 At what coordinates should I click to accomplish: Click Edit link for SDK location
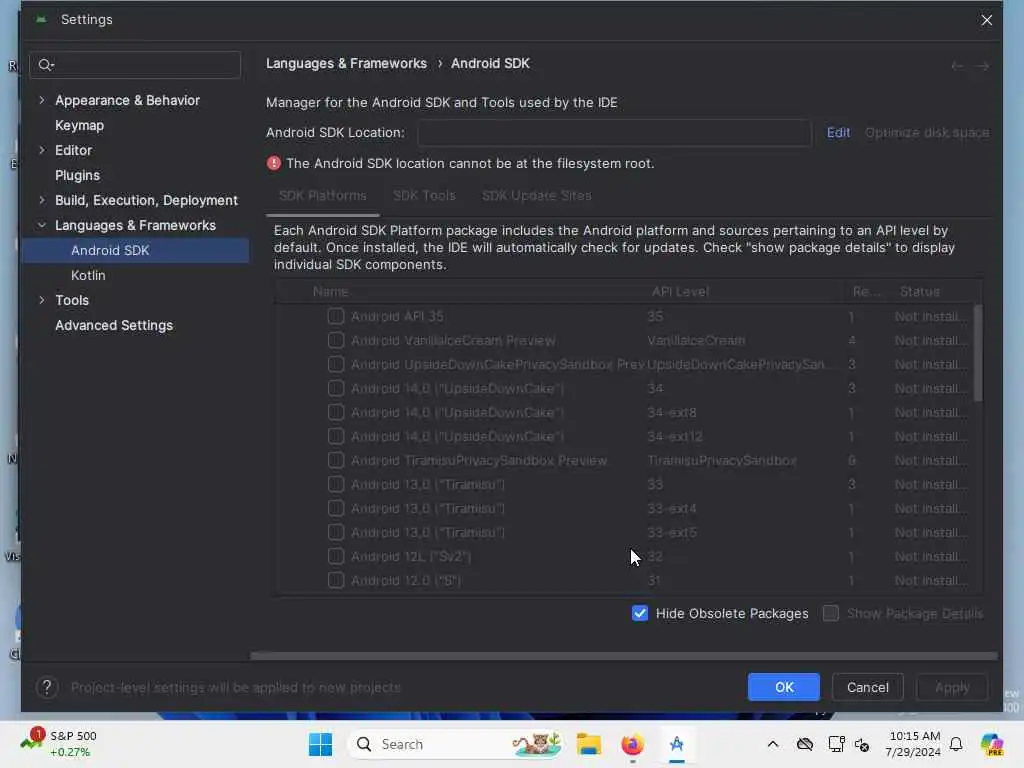(839, 133)
